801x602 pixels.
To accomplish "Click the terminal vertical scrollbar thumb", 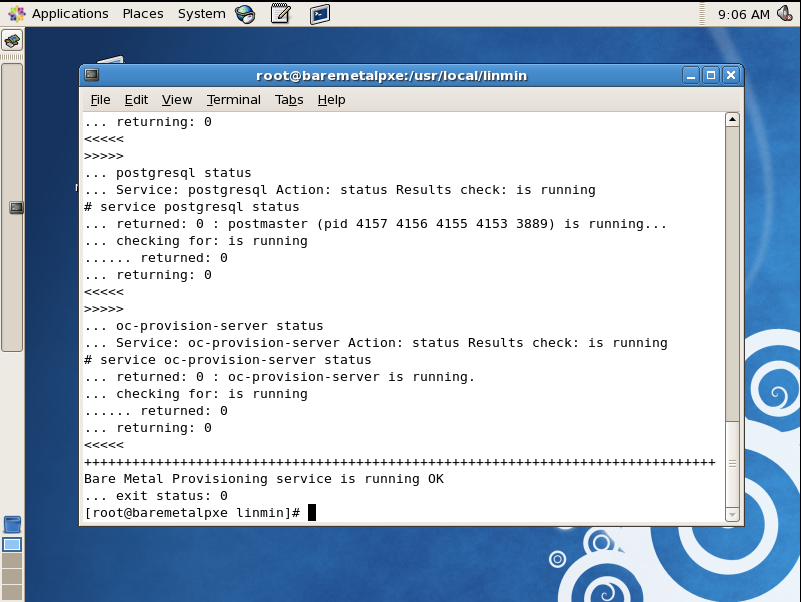I will point(733,464).
